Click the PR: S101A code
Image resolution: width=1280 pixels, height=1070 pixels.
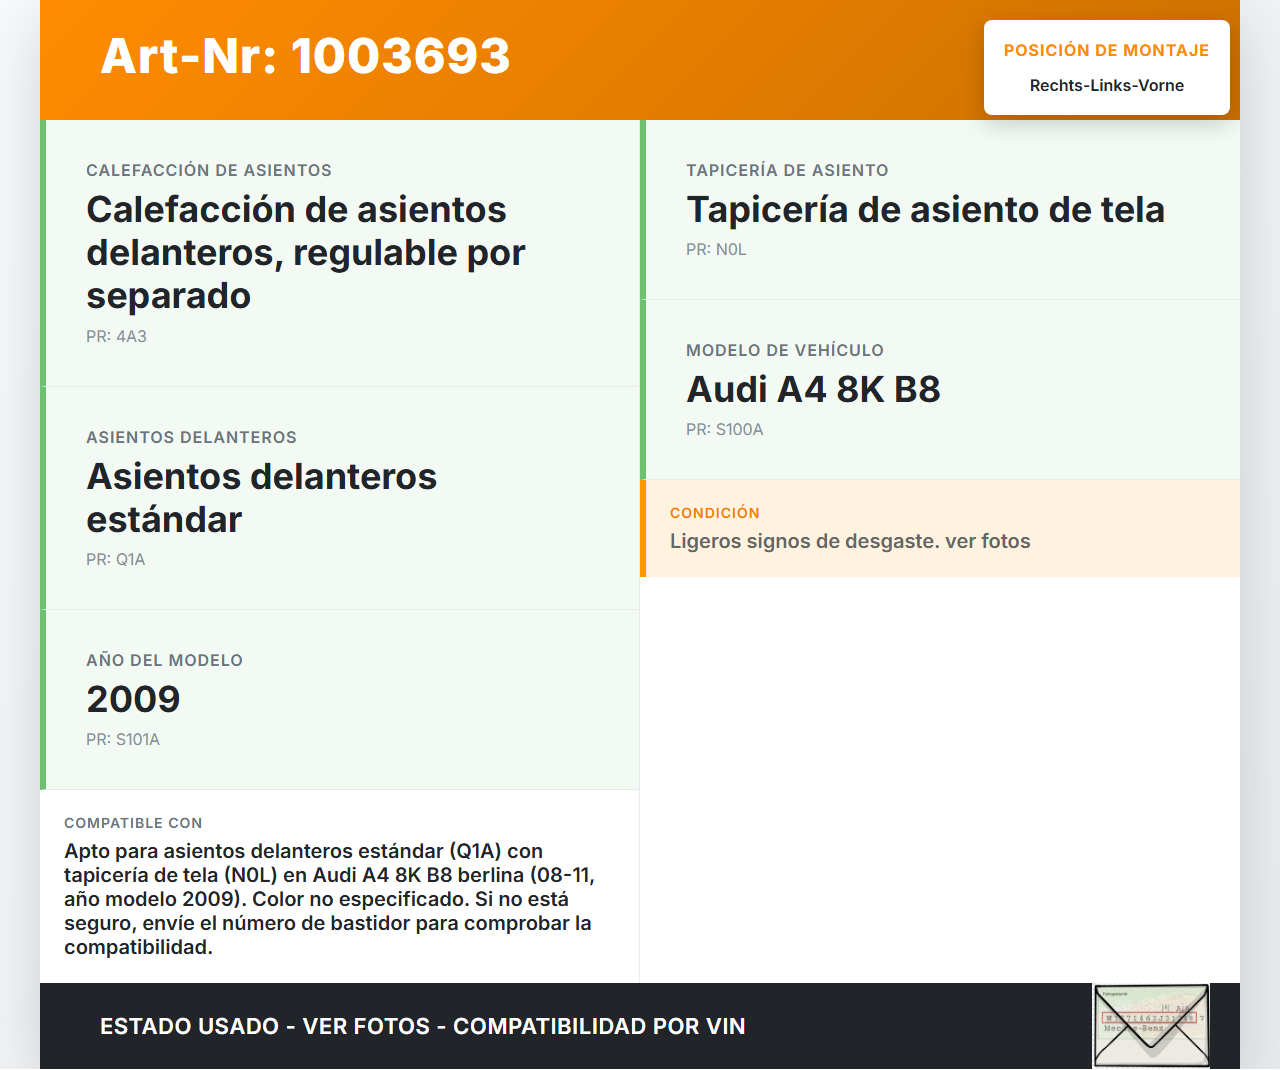point(122,740)
